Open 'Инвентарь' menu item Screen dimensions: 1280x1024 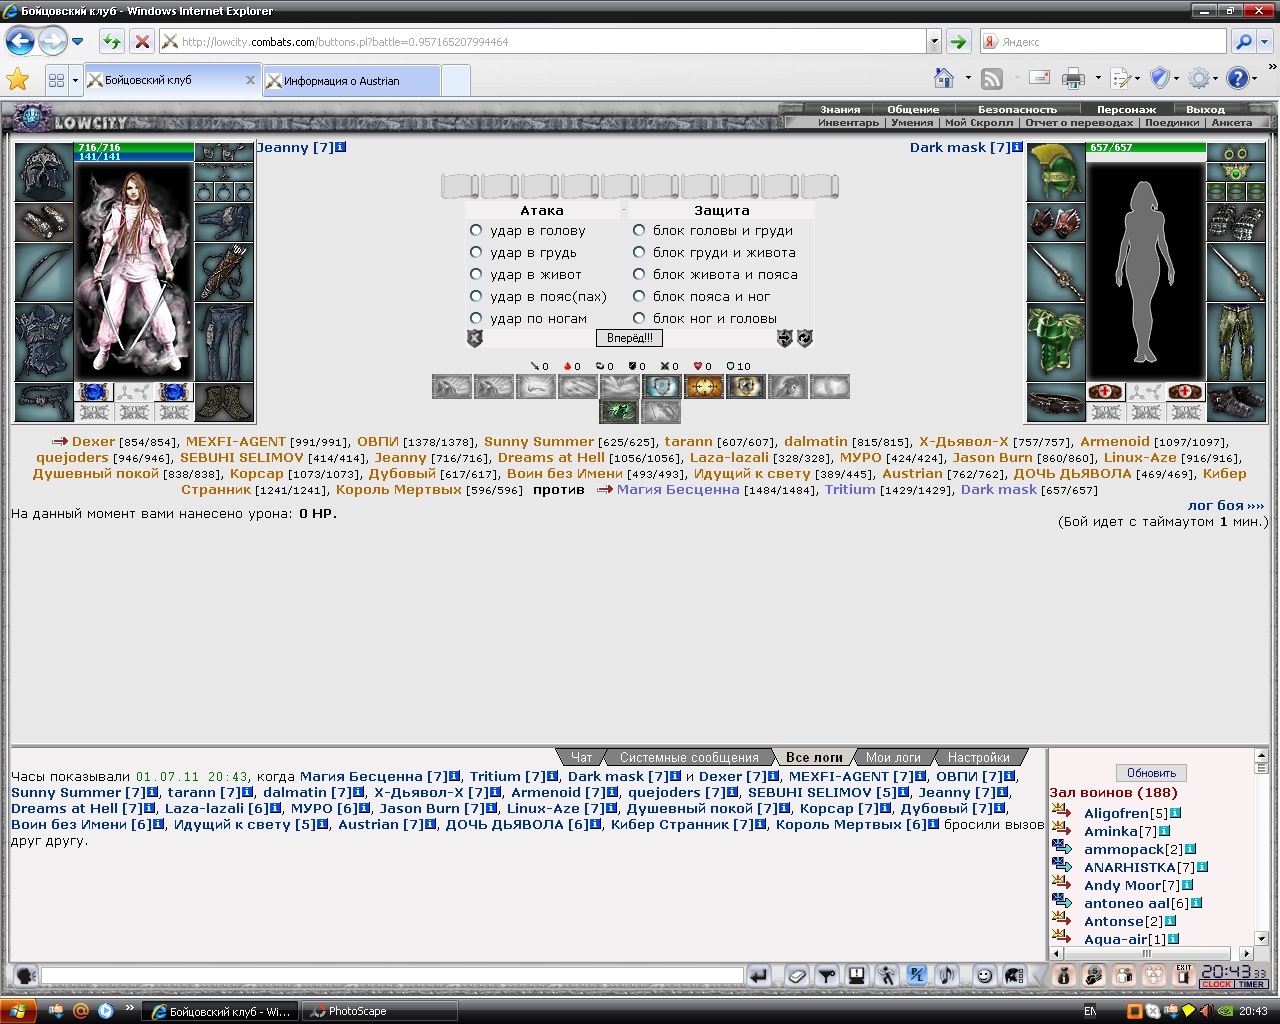[848, 122]
